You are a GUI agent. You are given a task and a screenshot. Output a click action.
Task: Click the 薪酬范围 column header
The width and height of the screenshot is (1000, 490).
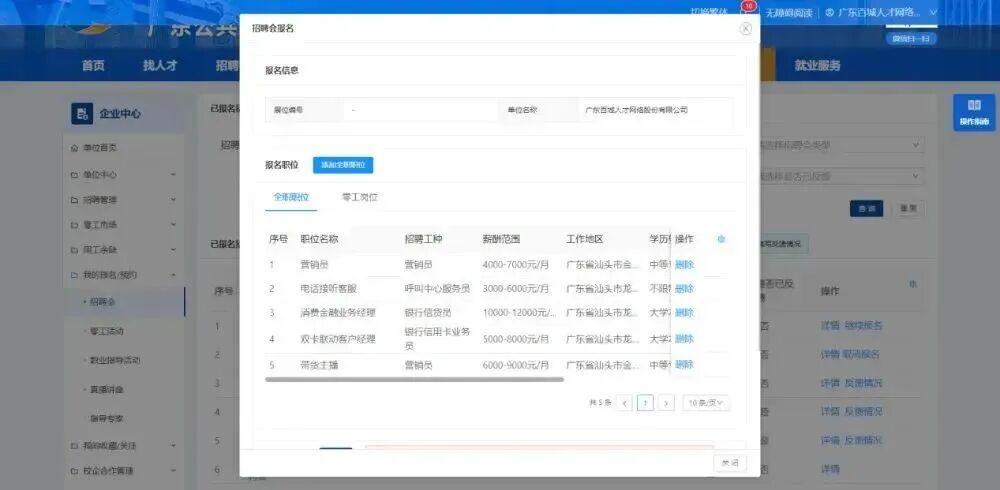point(501,239)
